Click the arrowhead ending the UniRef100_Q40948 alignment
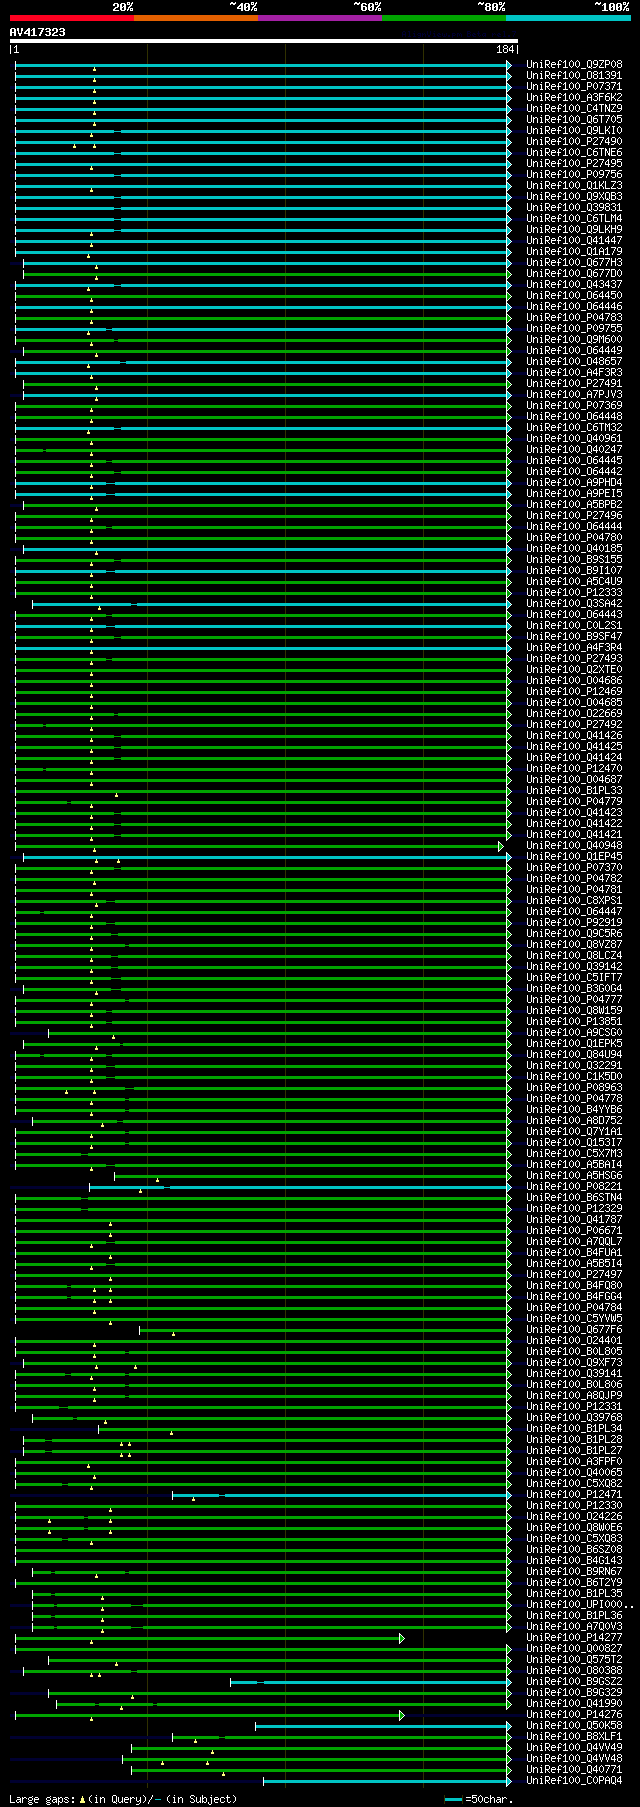This screenshot has width=640, height=1807. [x=502, y=846]
